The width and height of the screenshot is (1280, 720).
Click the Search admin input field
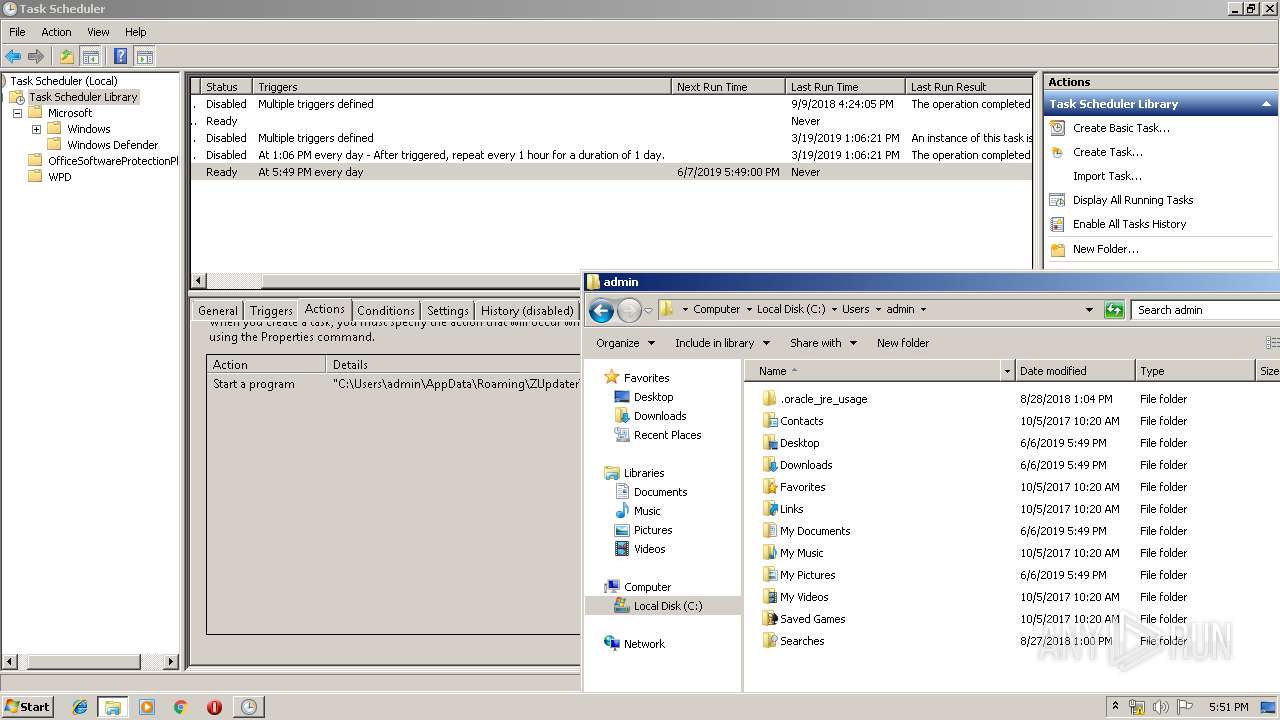(x=1205, y=310)
